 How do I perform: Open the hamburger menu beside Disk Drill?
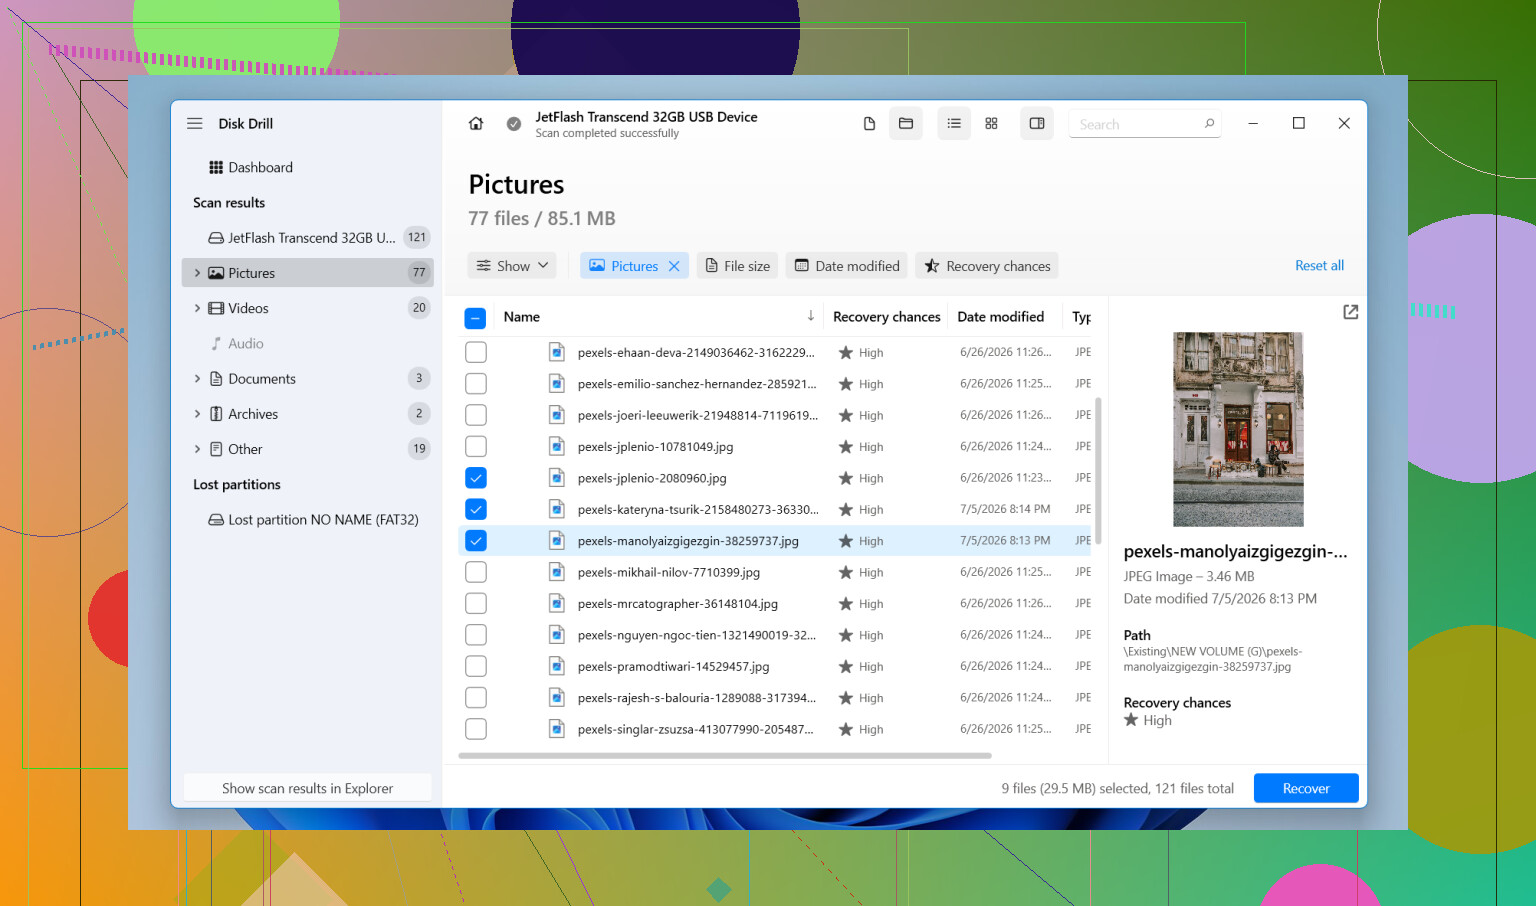pyautogui.click(x=195, y=124)
